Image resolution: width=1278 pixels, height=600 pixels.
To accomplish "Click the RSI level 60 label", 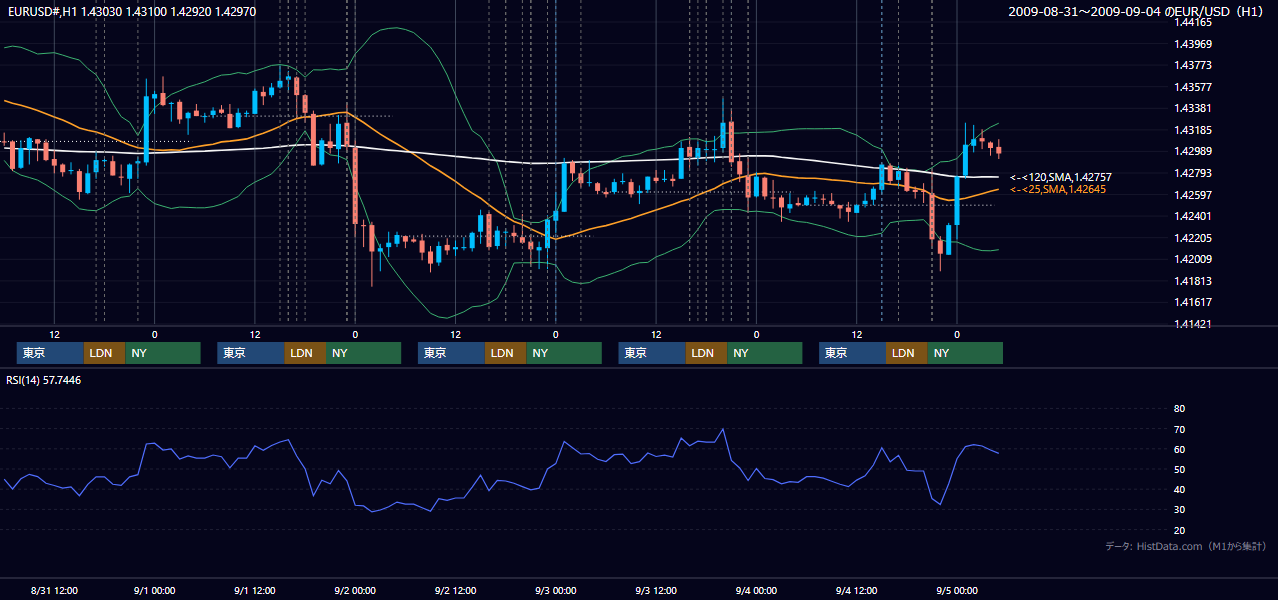I will point(1179,449).
